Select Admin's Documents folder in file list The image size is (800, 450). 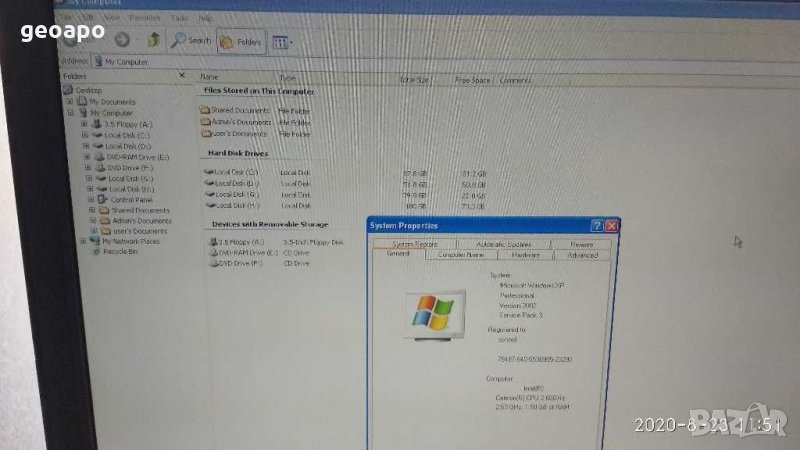pyautogui.click(x=236, y=122)
